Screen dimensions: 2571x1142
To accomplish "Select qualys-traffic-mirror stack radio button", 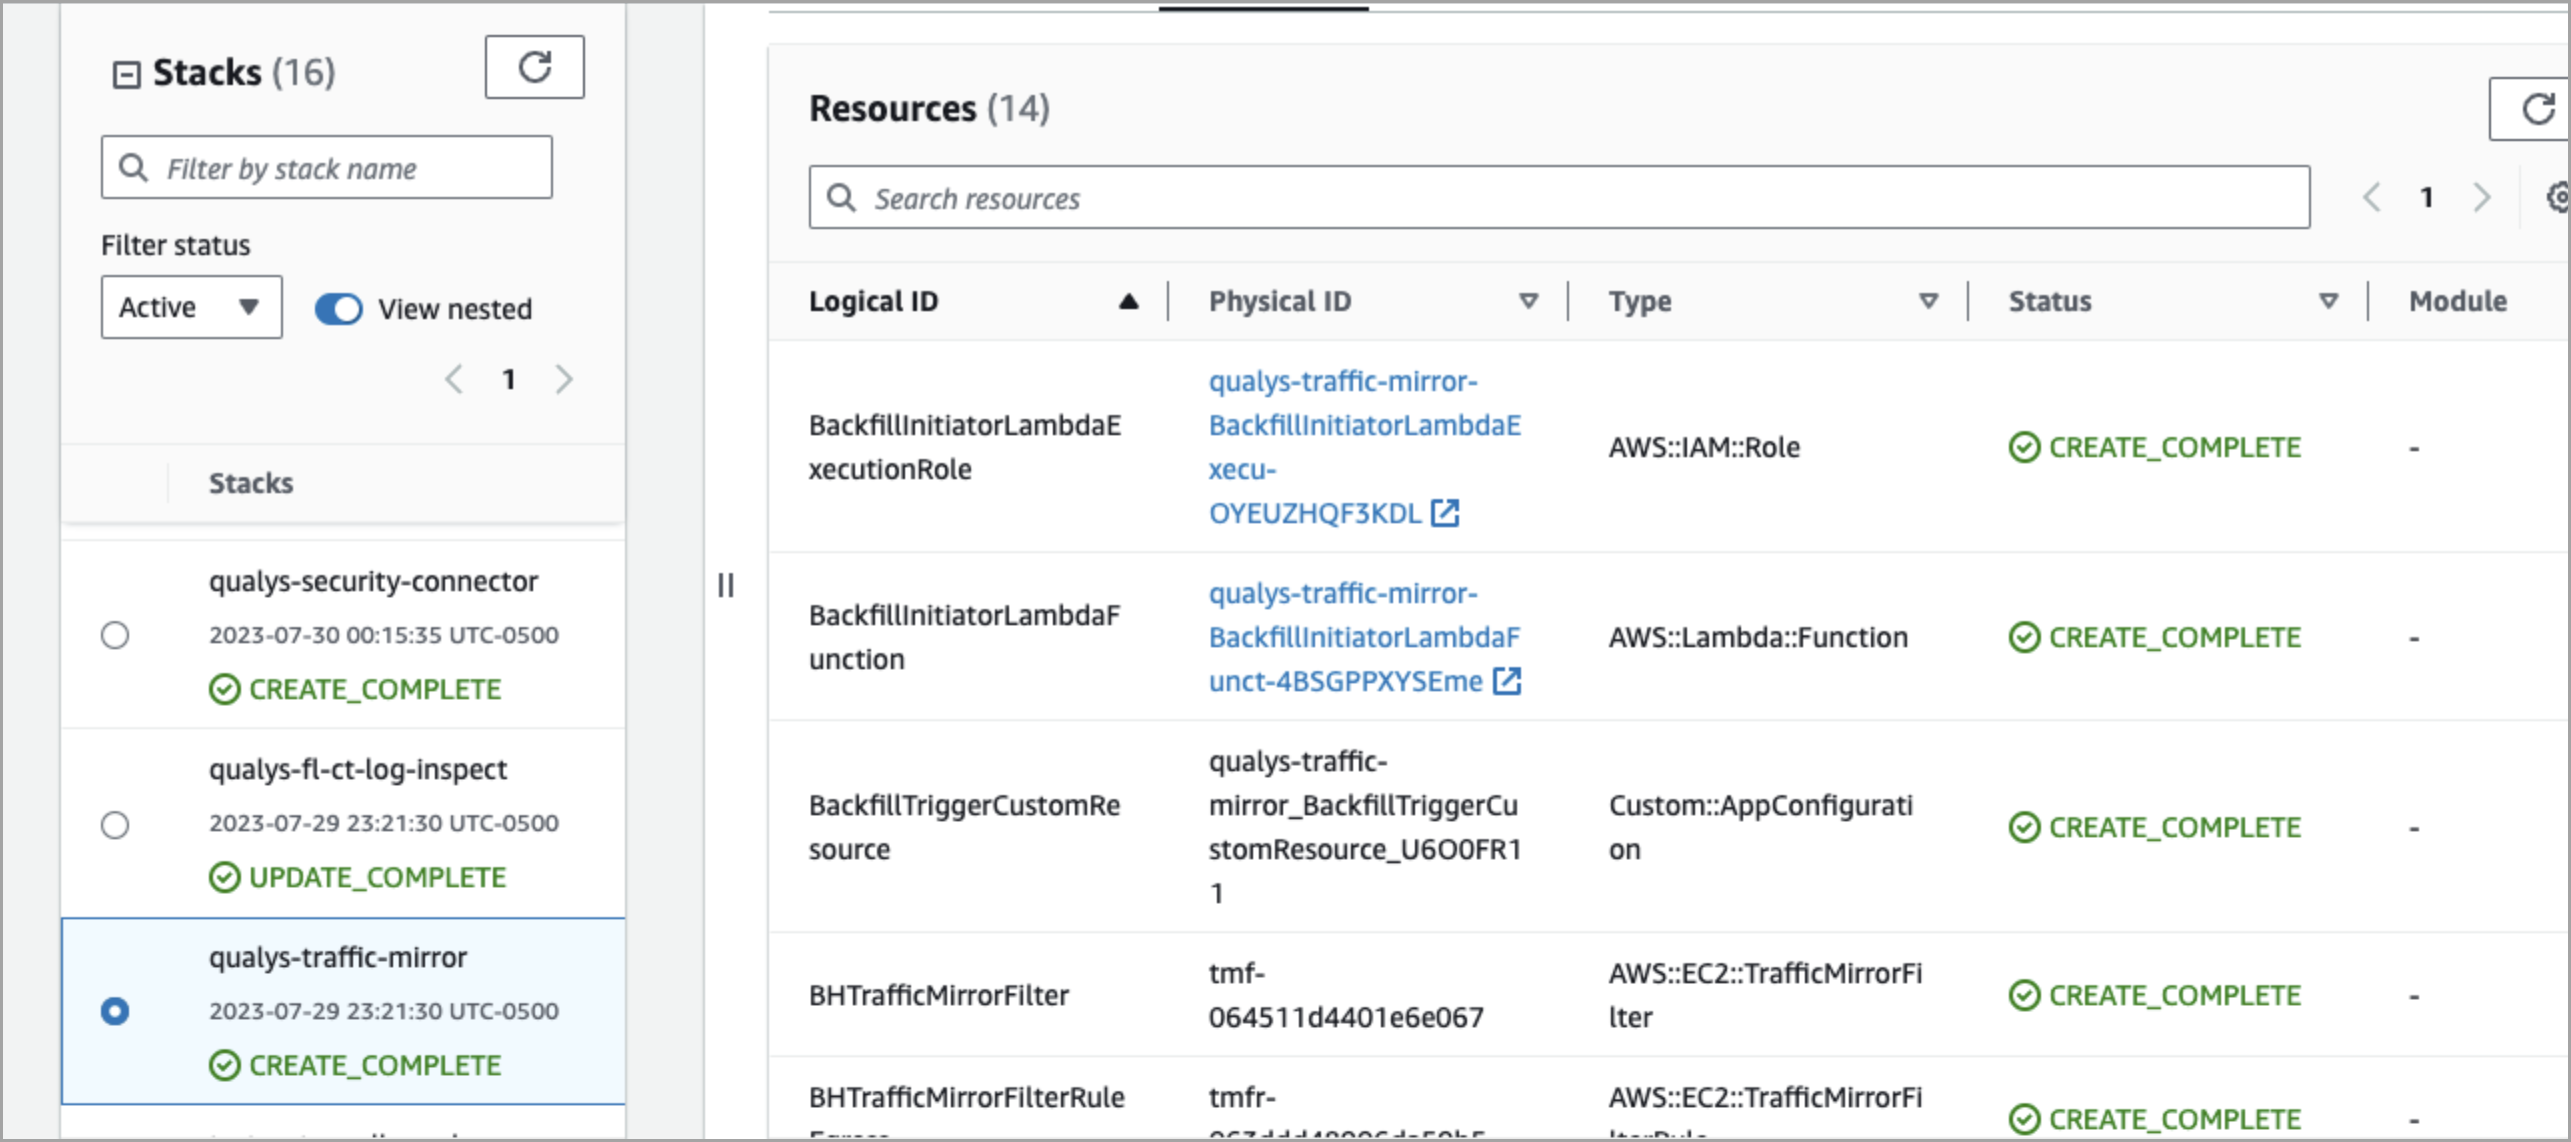I will tap(115, 1011).
